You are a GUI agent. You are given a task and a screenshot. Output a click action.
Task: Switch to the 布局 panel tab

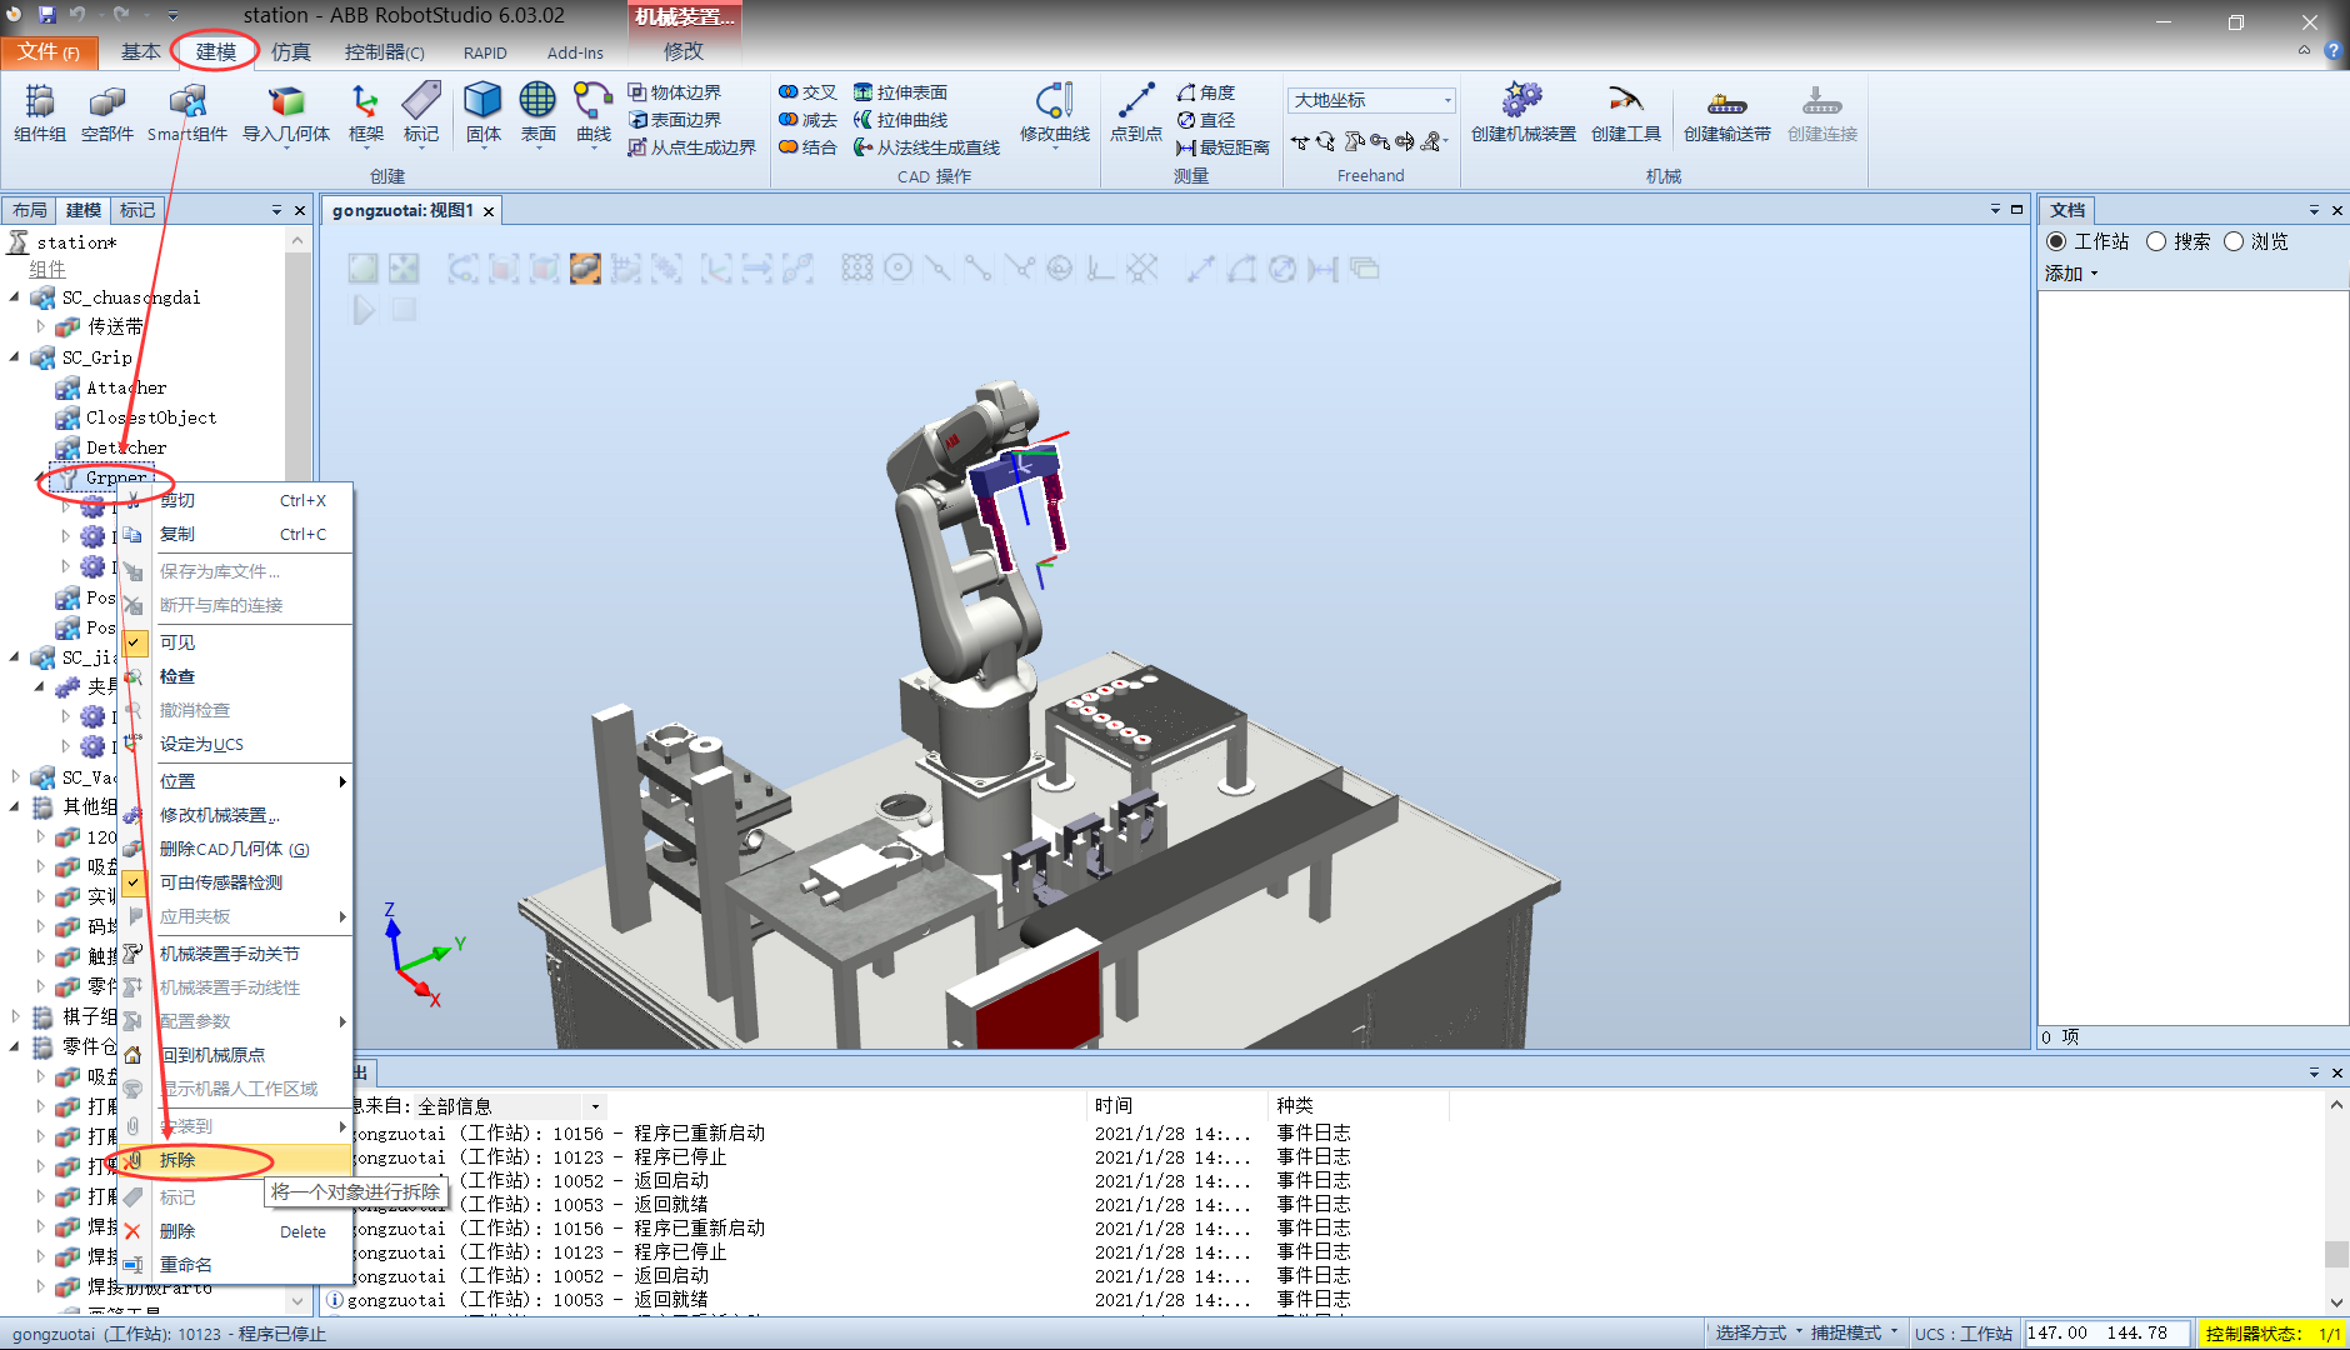(29, 210)
